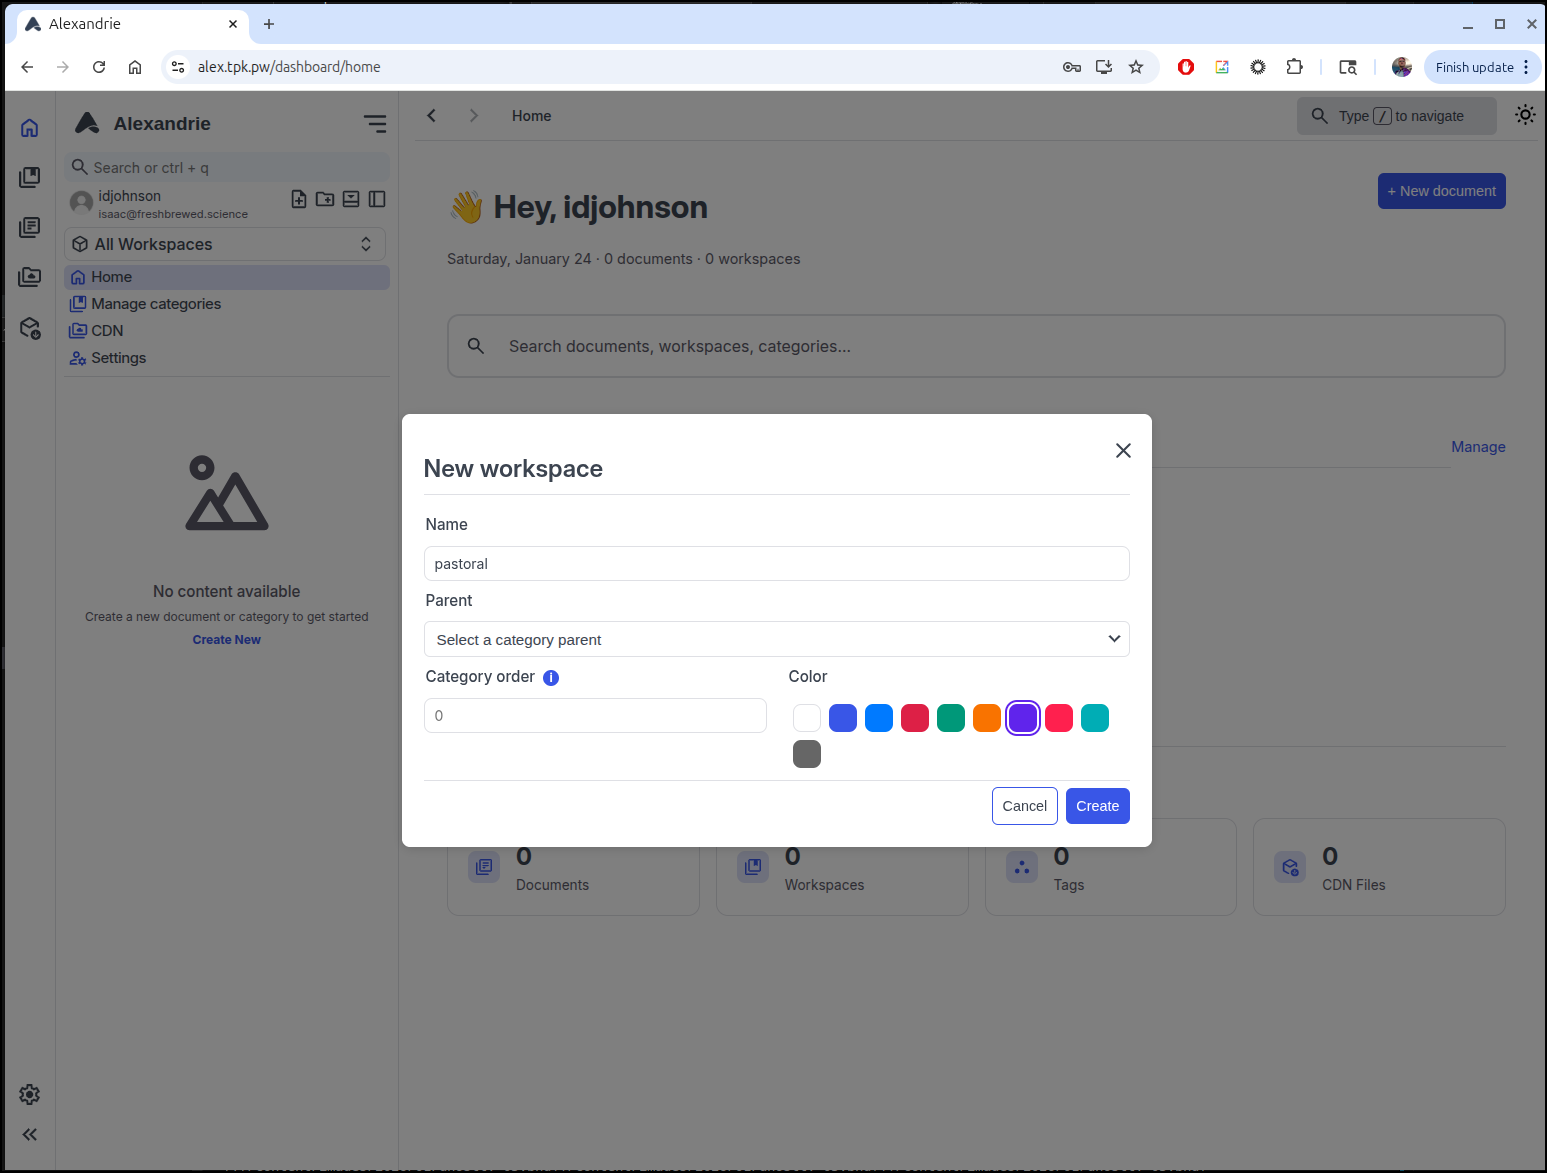This screenshot has height=1173, width=1547.
Task: Click the workspace Name input field
Action: [776, 564]
